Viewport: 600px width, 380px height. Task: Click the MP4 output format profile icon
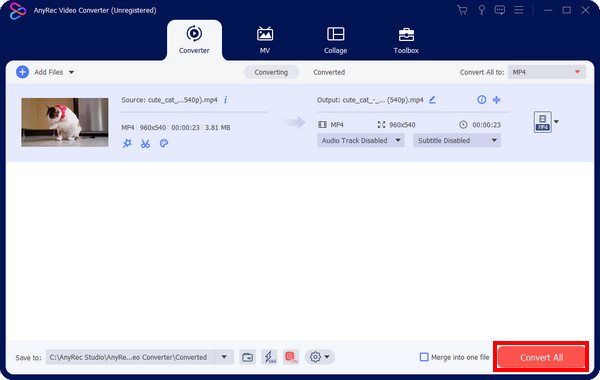point(543,122)
